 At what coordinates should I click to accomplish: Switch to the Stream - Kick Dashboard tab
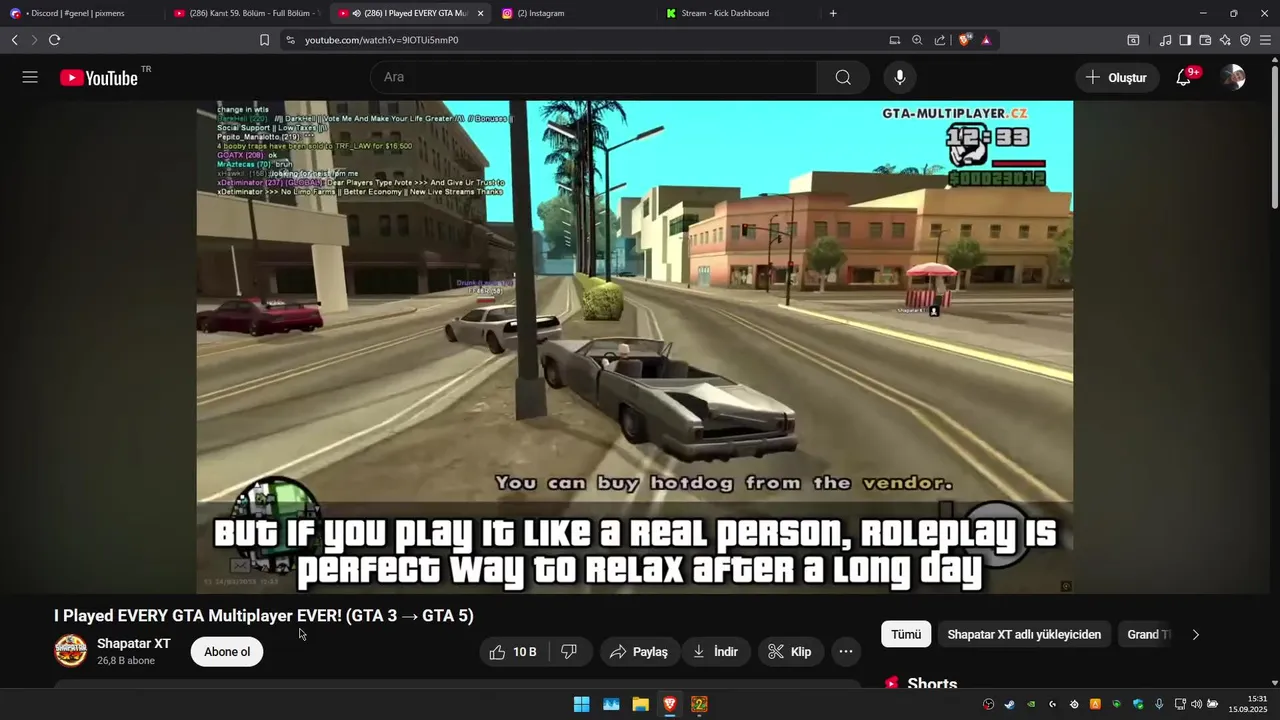coord(739,13)
